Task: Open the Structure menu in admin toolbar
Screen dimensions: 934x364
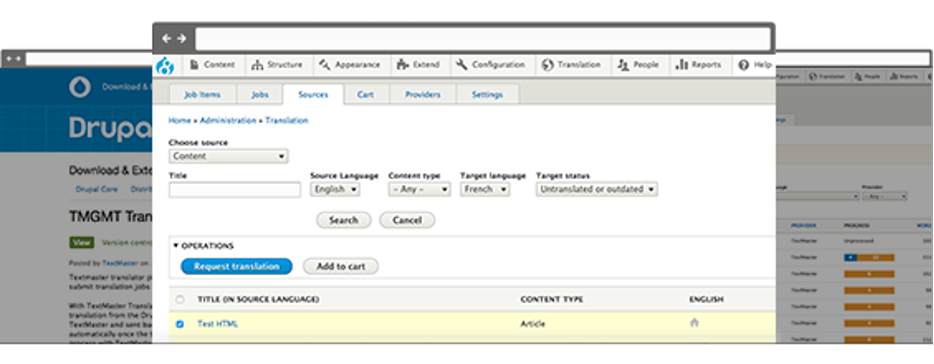Action: point(277,65)
